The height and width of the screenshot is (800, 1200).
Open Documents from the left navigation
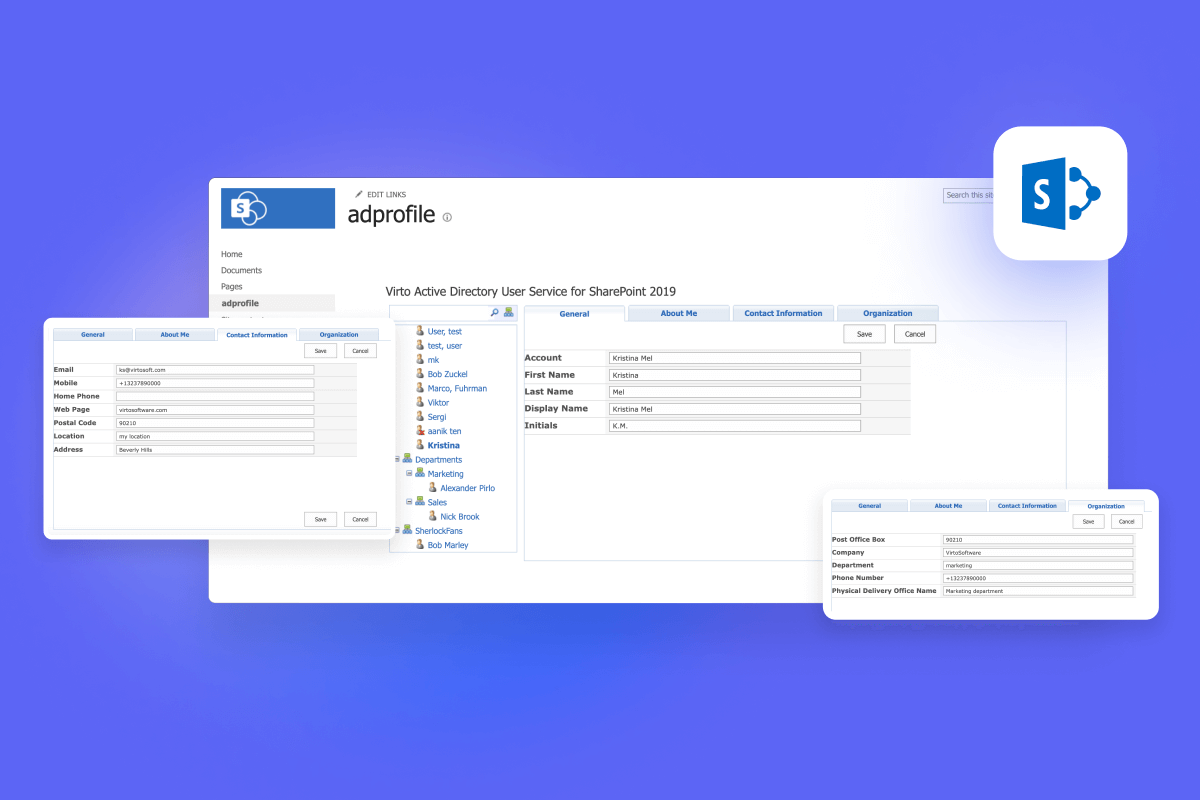tap(241, 269)
